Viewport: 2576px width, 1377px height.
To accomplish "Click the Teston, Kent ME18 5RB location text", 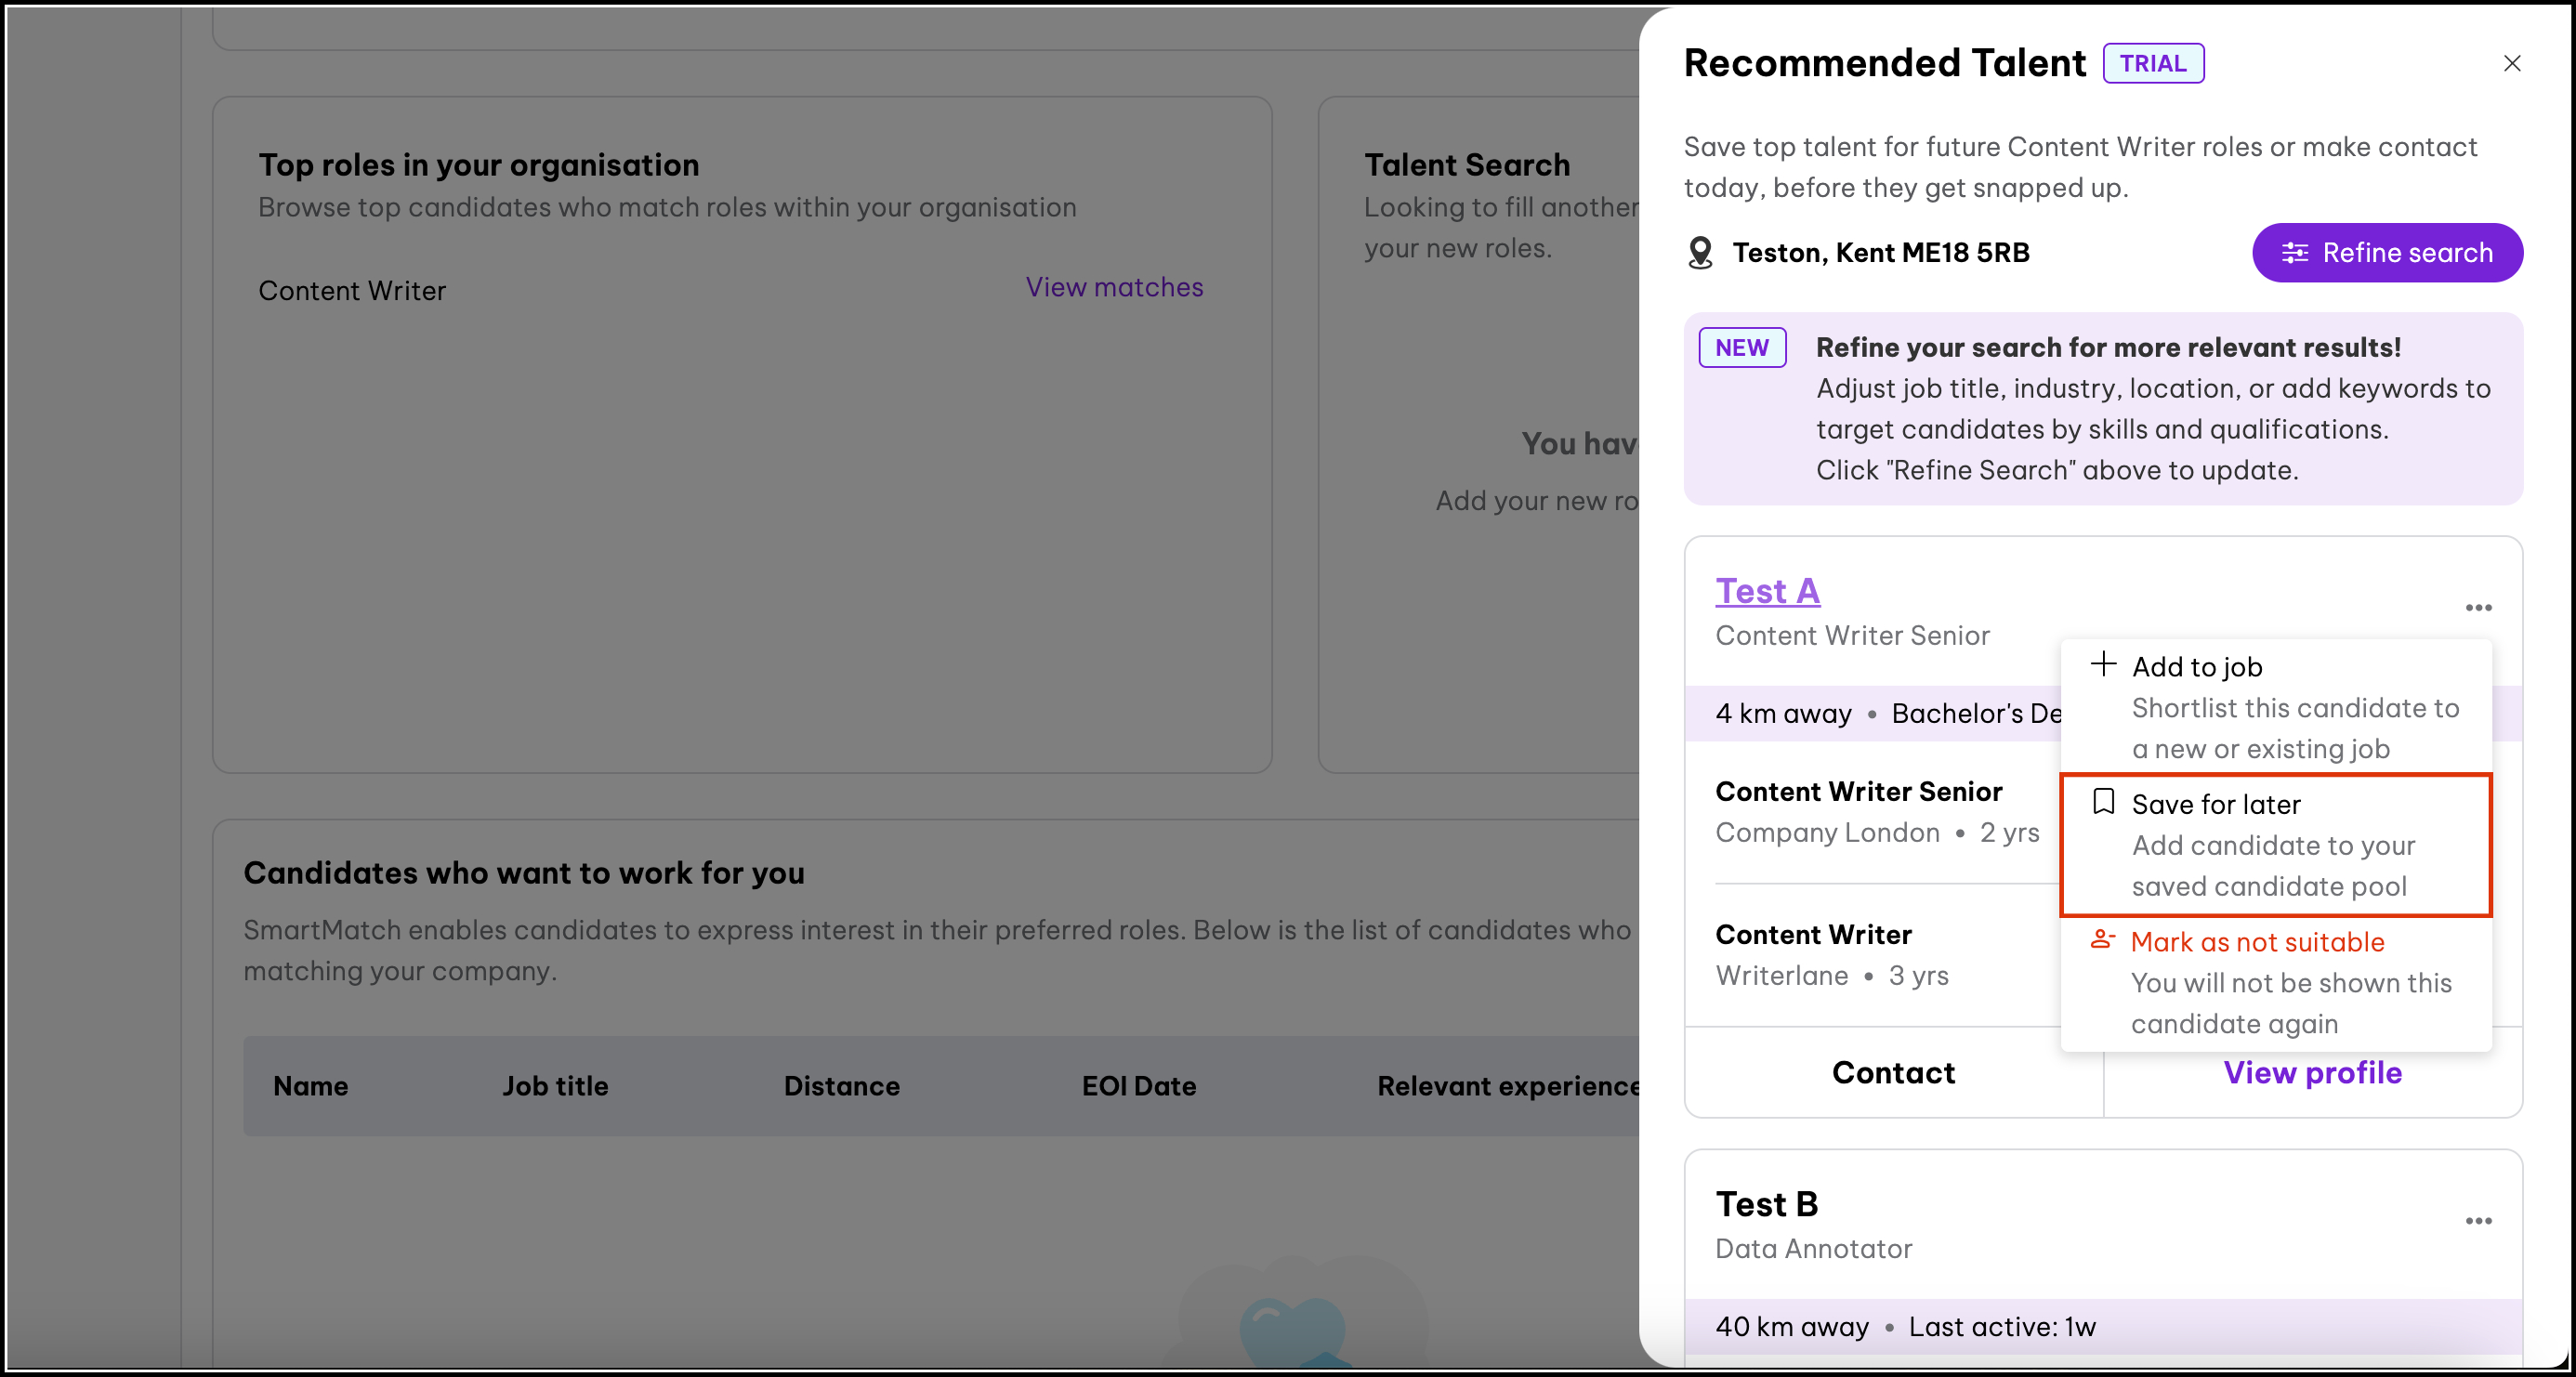I will click(1880, 253).
